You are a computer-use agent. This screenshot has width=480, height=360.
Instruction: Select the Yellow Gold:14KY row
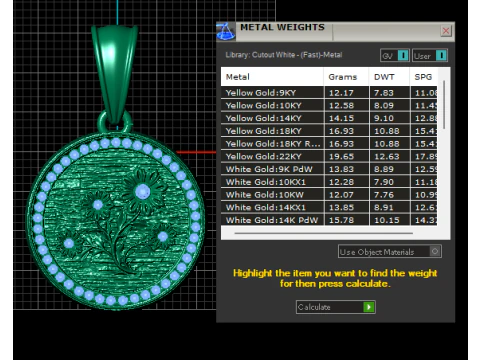tap(329, 118)
